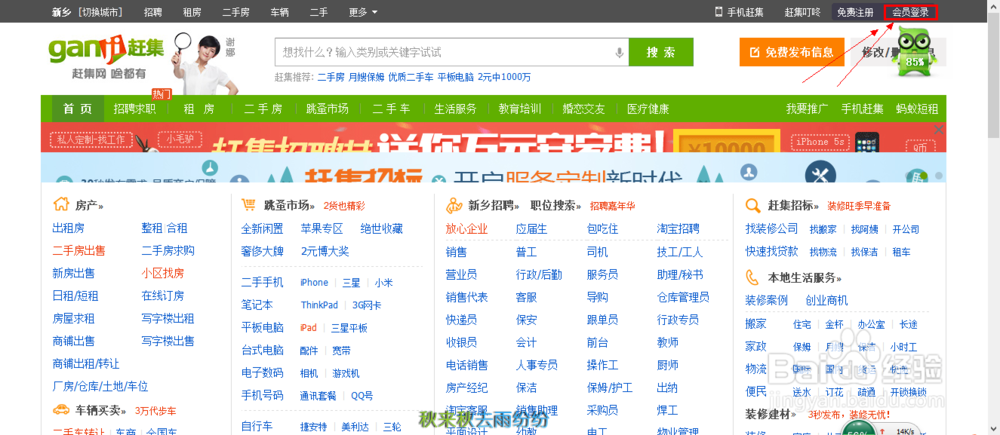Close the red banner advertisement
The height and width of the screenshot is (435, 1000).
coord(938,129)
